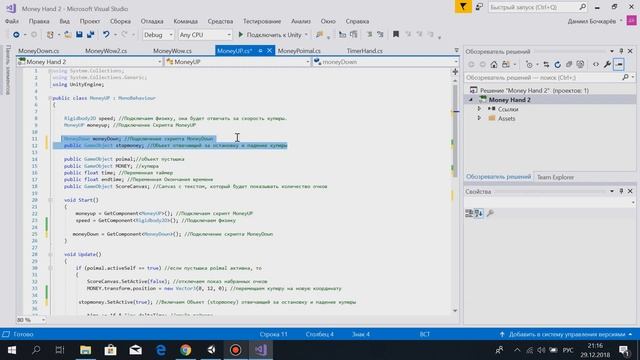Open the Отладка menu
The width and height of the screenshot is (640, 360).
(152, 21)
